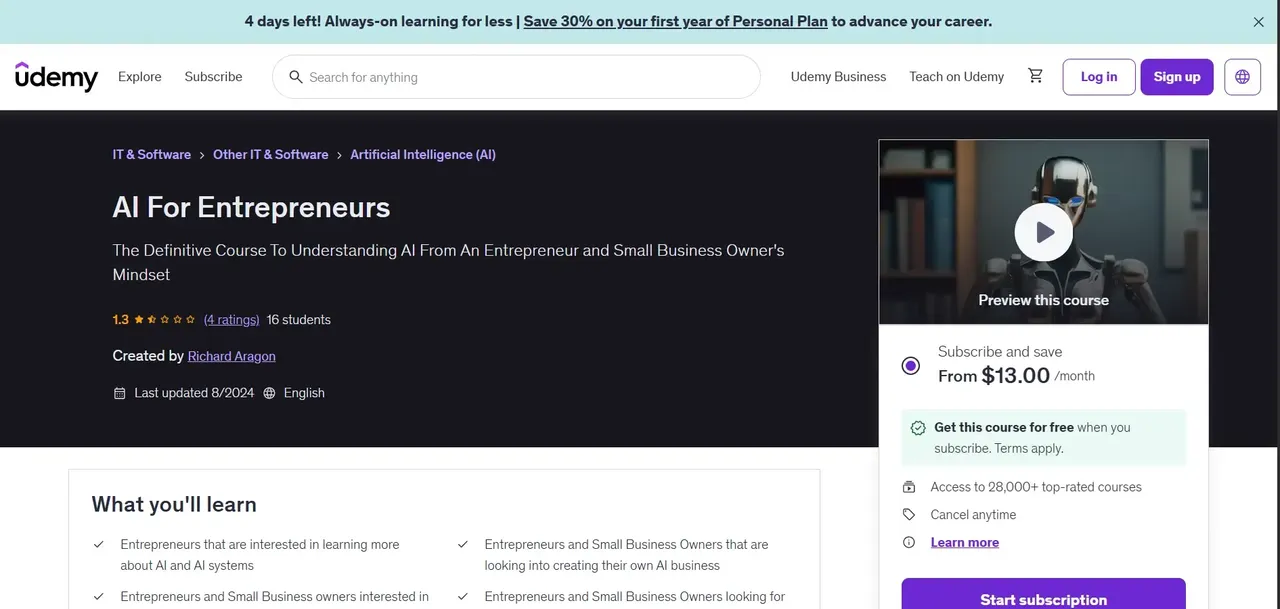Viewport: 1280px width, 609px height.
Task: Click the Log in button
Action: click(x=1099, y=77)
